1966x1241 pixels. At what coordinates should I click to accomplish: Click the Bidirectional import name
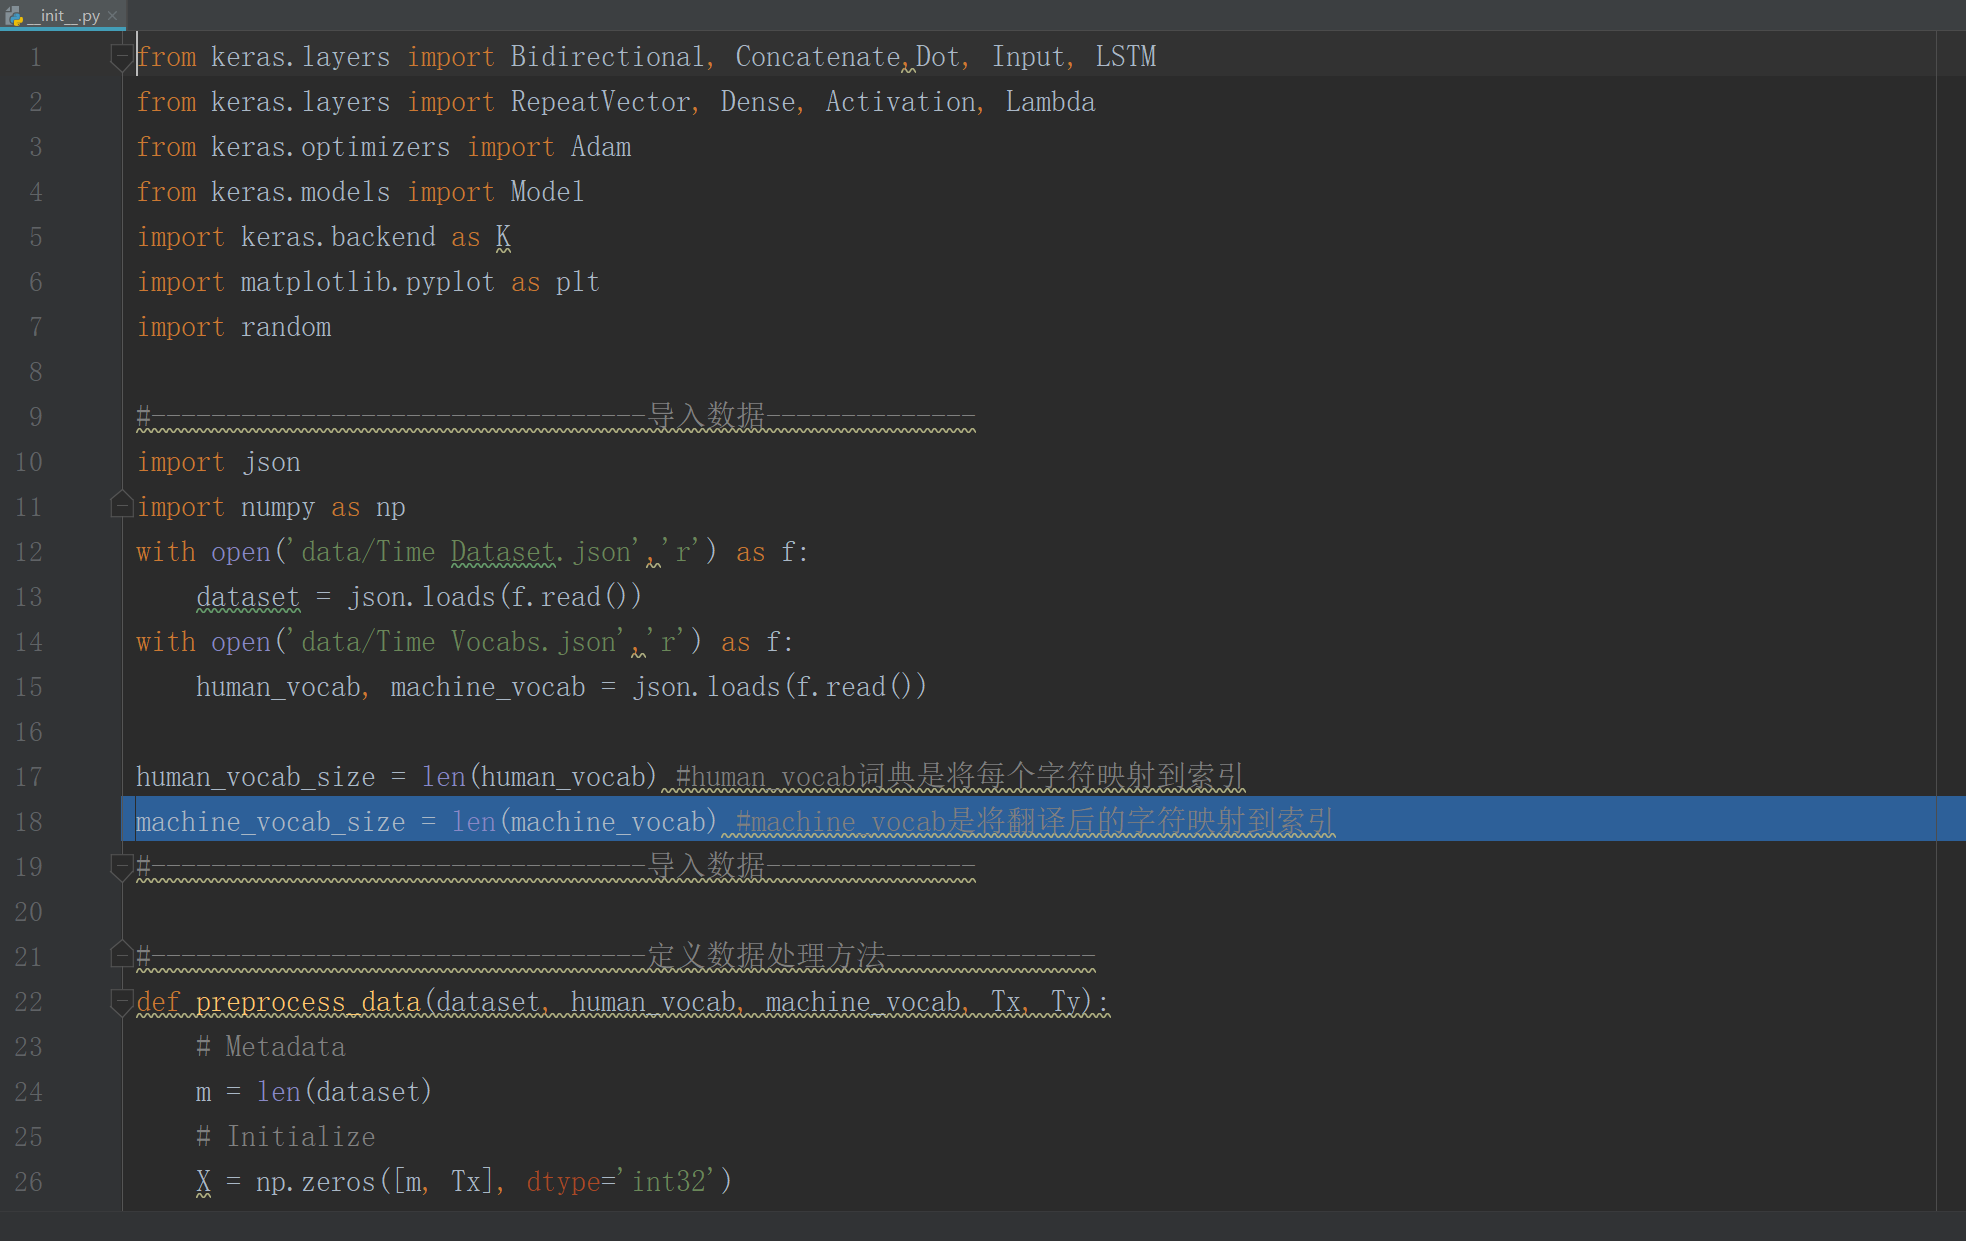coord(607,57)
